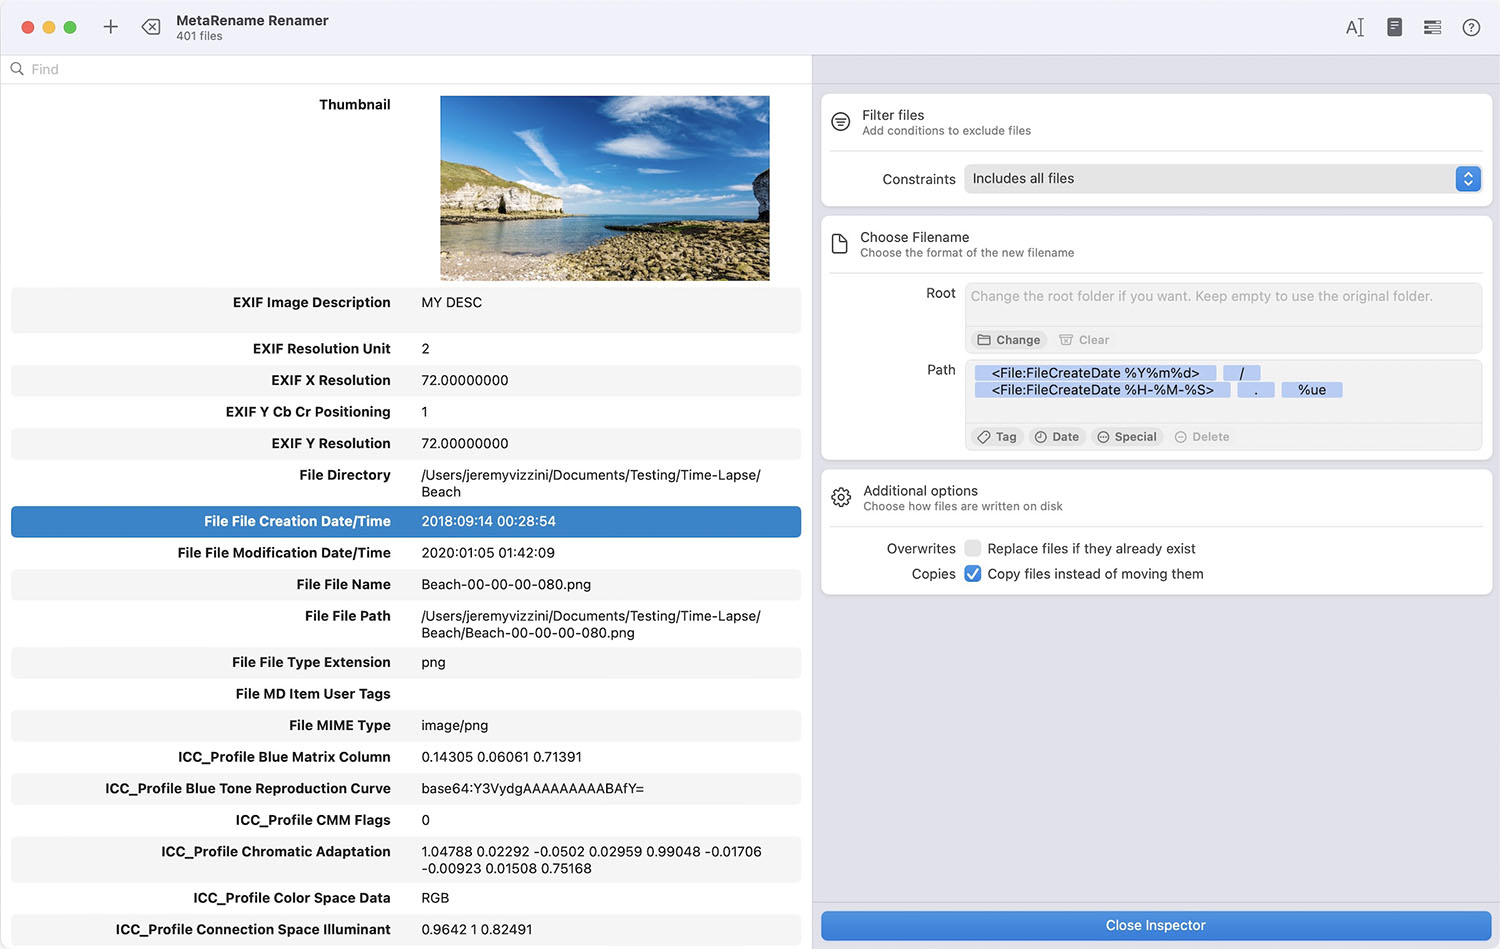Click the beach photo thumbnail
This screenshot has width=1500, height=949.
604,187
